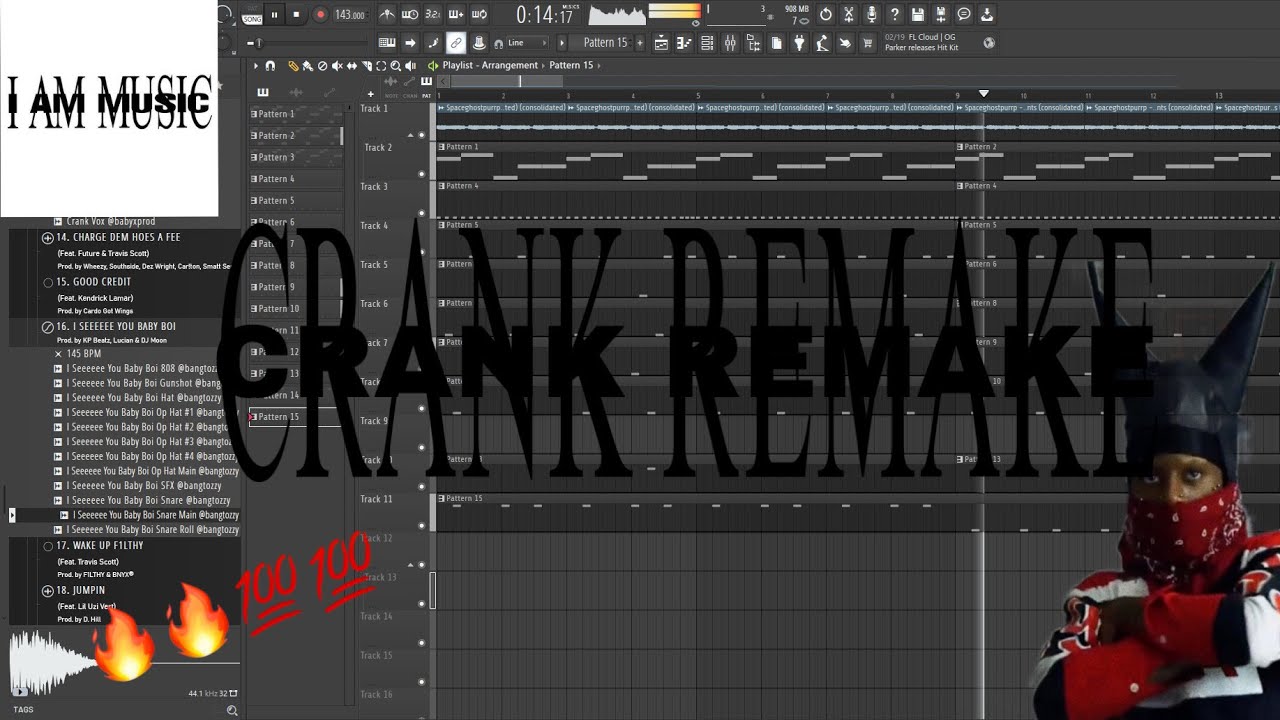This screenshot has width=1280, height=720.
Task: Select Pattern 1 in the pattern picker
Action: point(295,114)
